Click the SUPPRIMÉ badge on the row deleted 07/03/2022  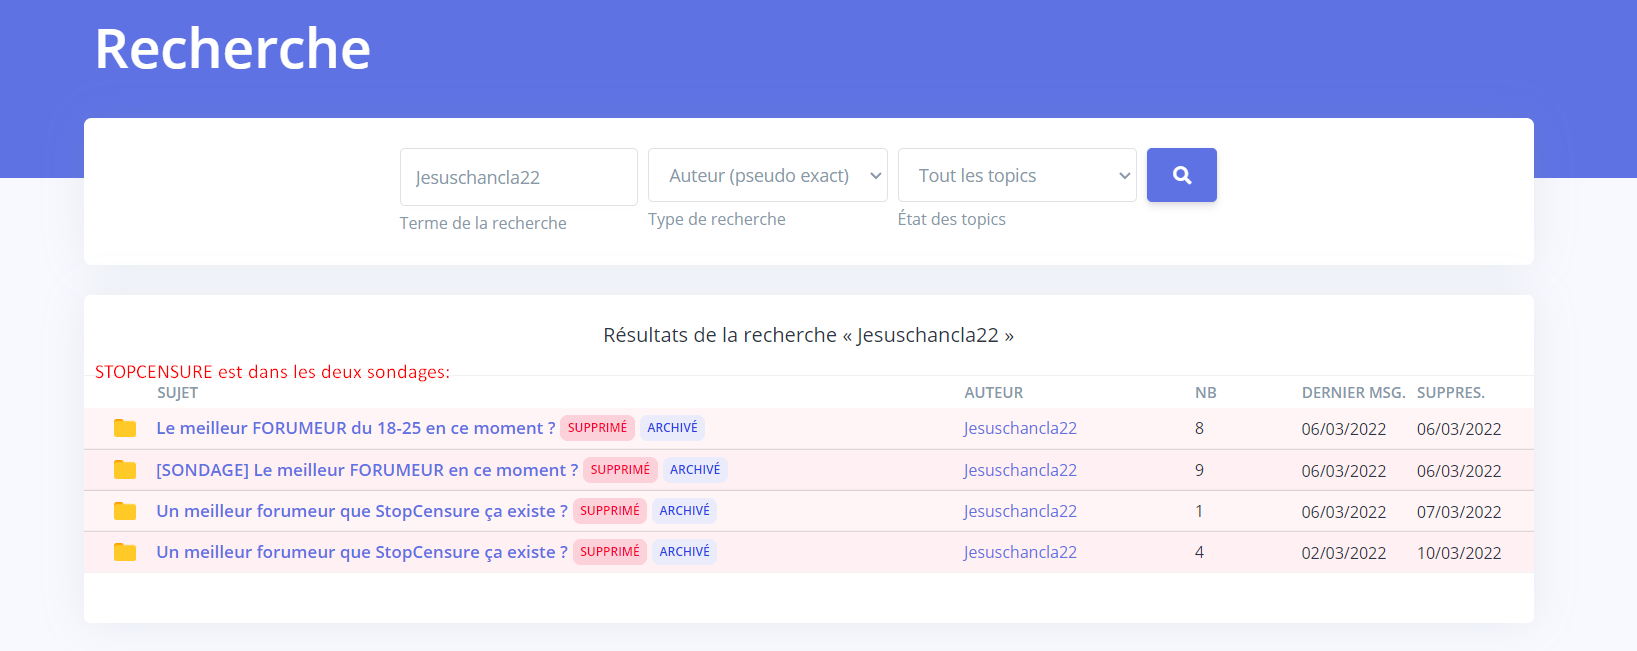click(610, 511)
